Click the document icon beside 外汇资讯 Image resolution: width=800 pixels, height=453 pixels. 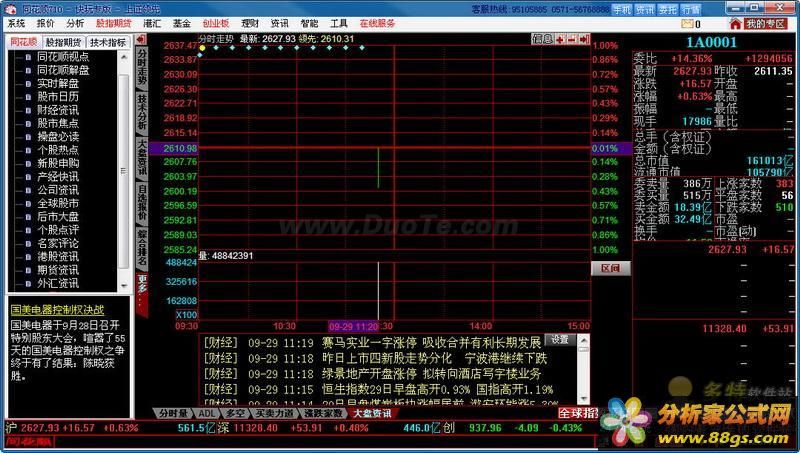29,284
